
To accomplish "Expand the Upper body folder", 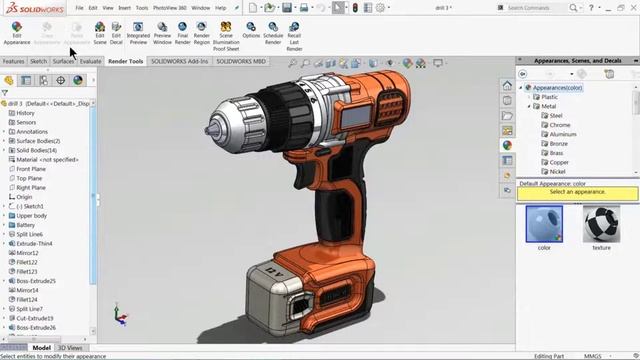I will pos(4,216).
